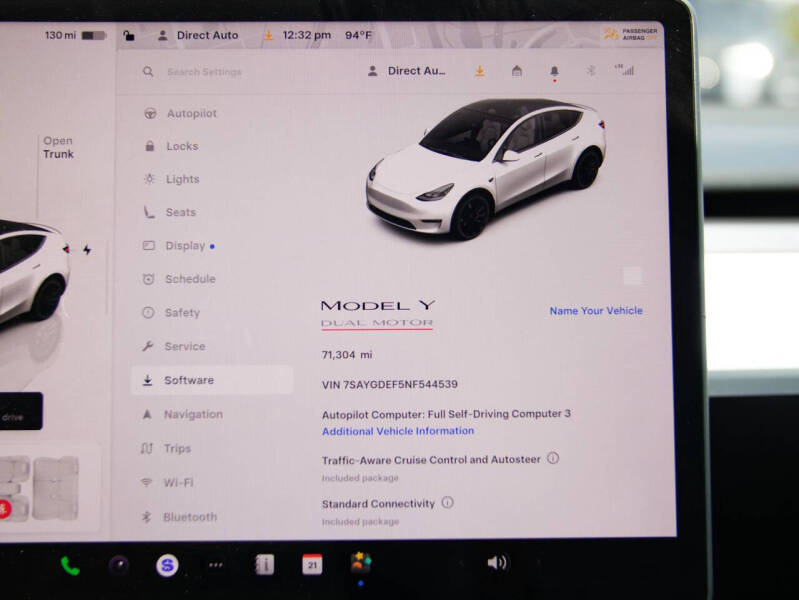Tap the Model Y car image
The height and width of the screenshot is (600, 799).
click(486, 168)
